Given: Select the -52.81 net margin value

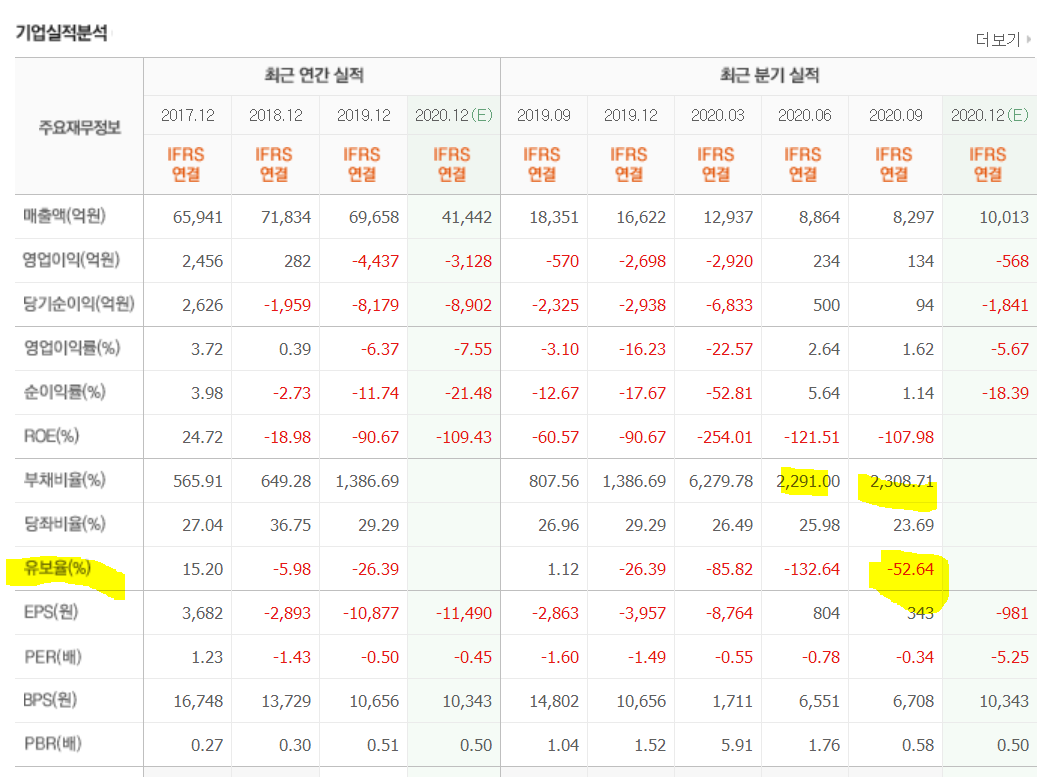Looking at the screenshot, I should [729, 393].
